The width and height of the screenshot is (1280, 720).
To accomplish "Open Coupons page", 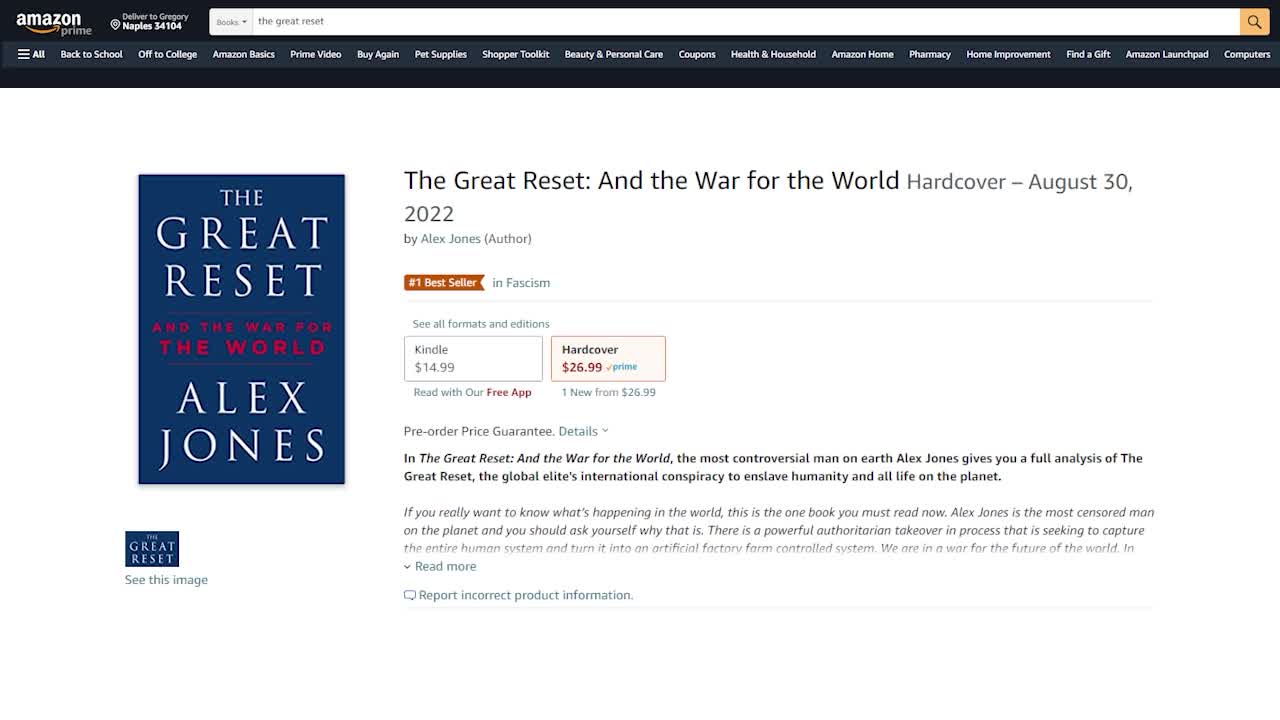I will [x=696, y=54].
